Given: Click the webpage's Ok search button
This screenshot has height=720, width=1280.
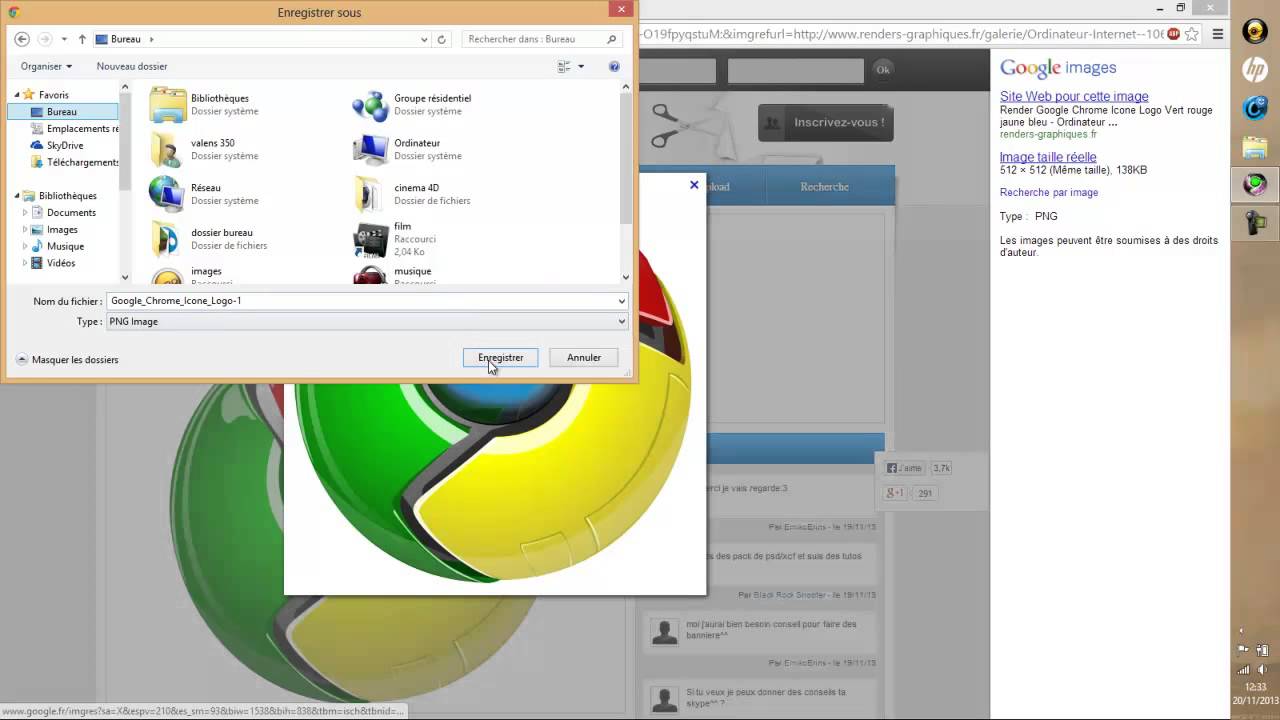Looking at the screenshot, I should [x=883, y=69].
